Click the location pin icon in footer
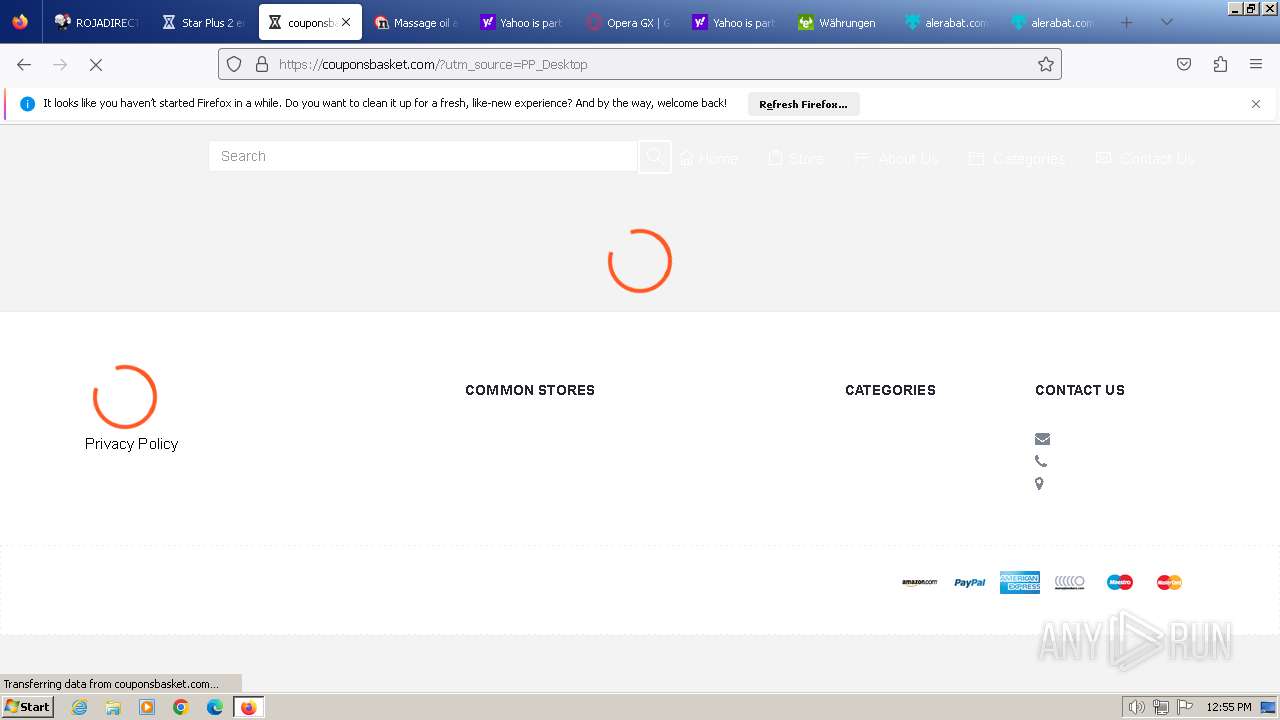1280x720 pixels. coord(1039,484)
